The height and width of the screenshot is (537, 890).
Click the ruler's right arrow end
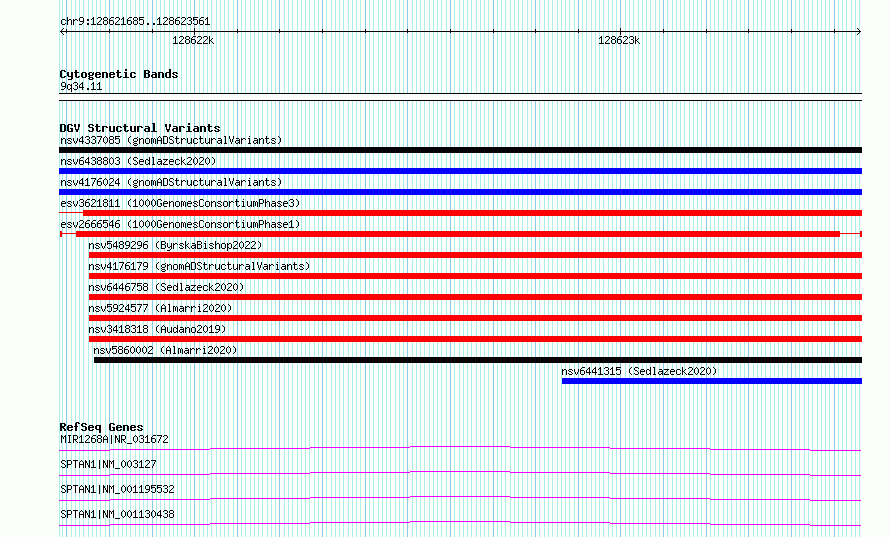[859, 32]
